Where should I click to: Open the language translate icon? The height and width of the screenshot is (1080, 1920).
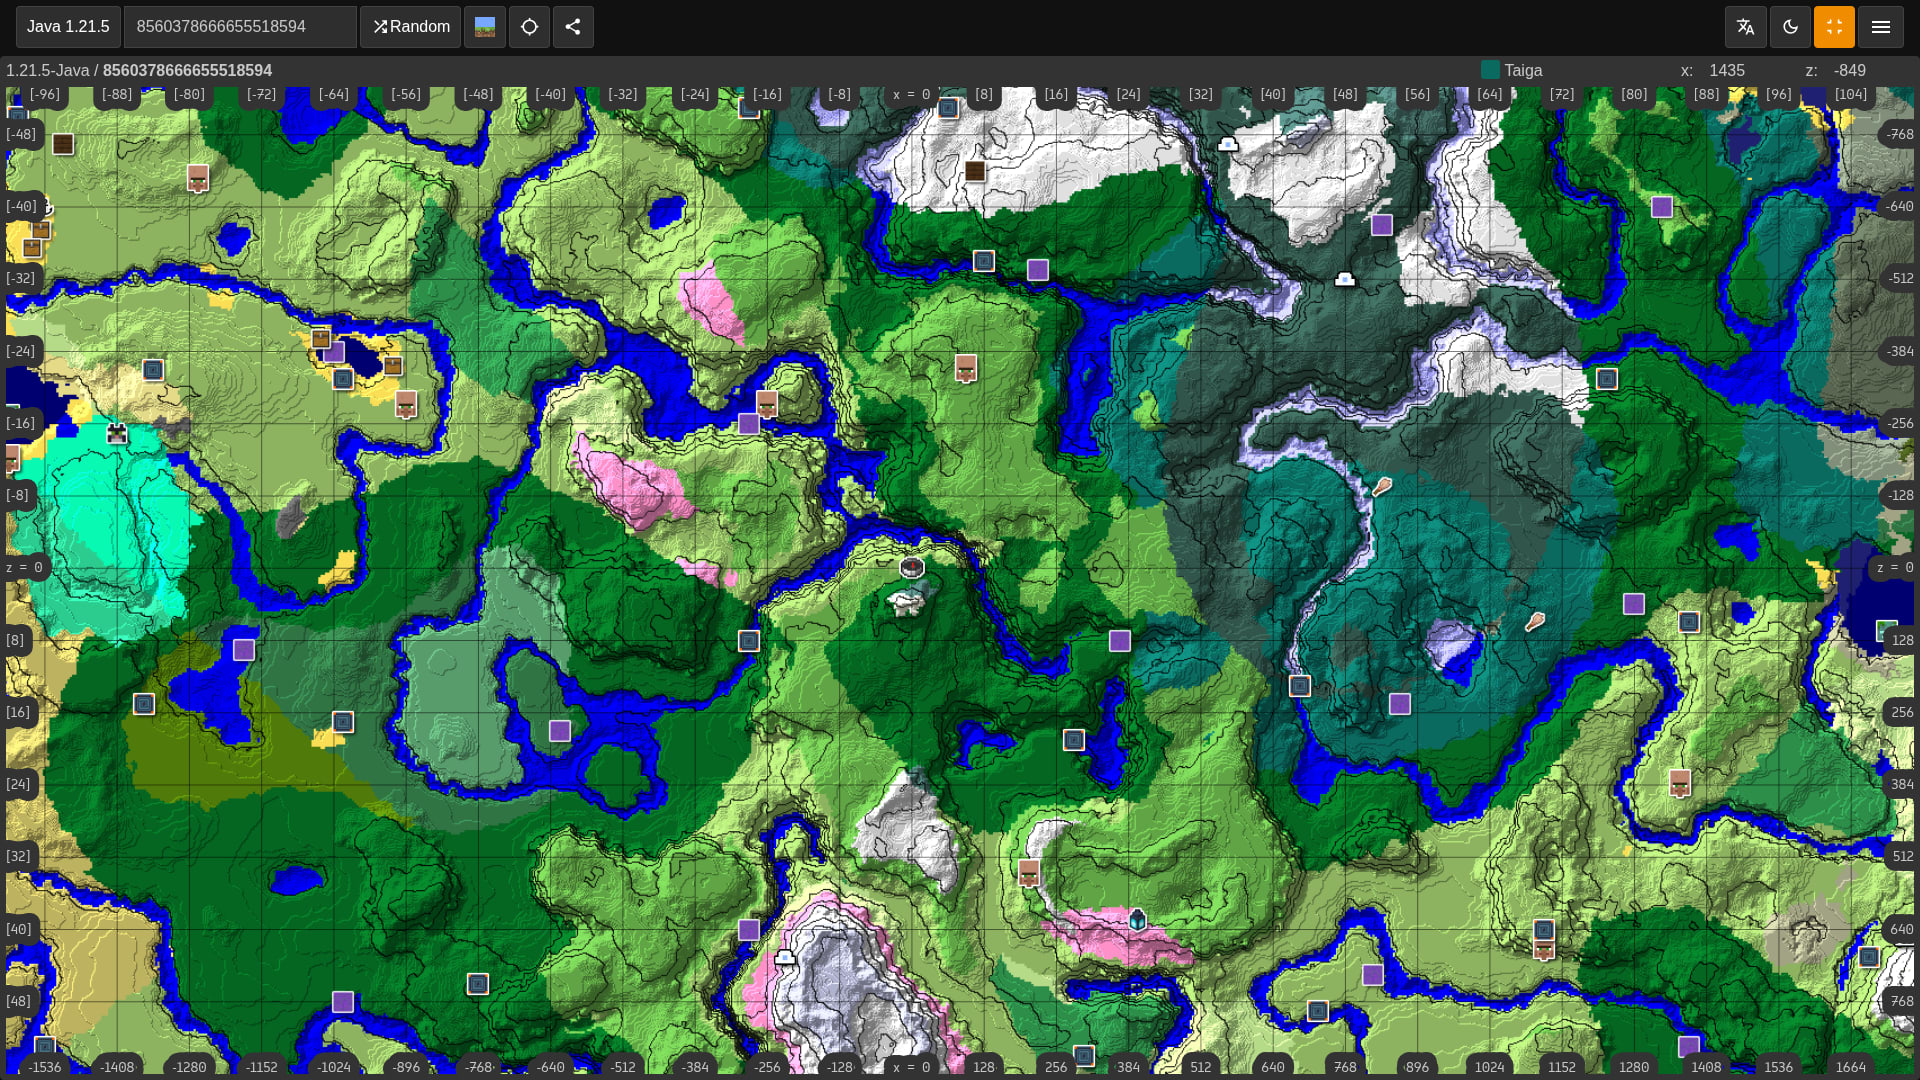(1746, 27)
